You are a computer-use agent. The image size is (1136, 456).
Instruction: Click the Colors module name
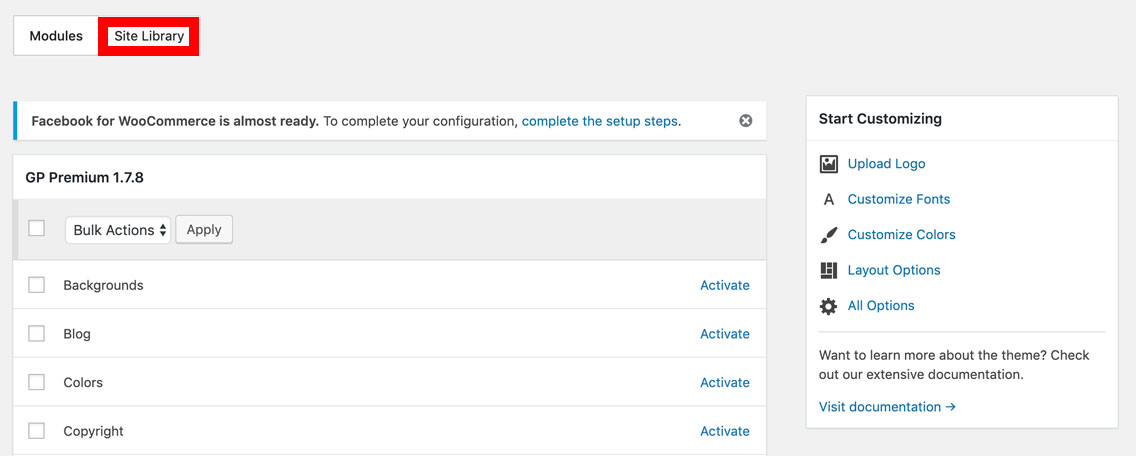click(83, 383)
